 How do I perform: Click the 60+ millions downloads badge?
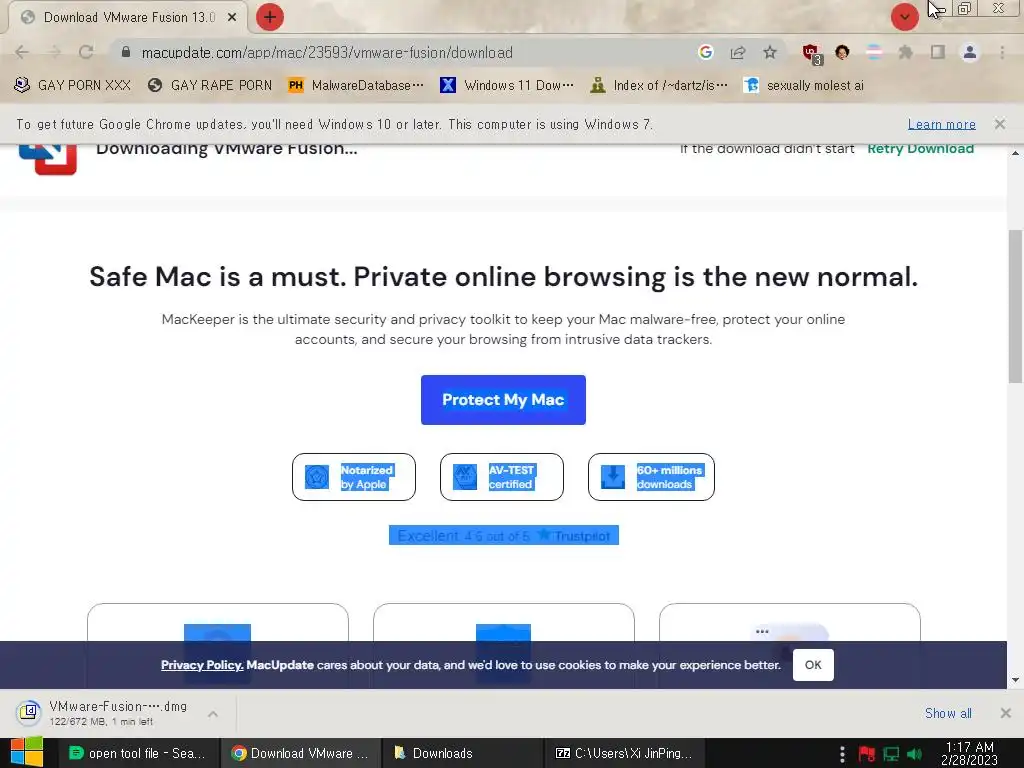pos(651,477)
